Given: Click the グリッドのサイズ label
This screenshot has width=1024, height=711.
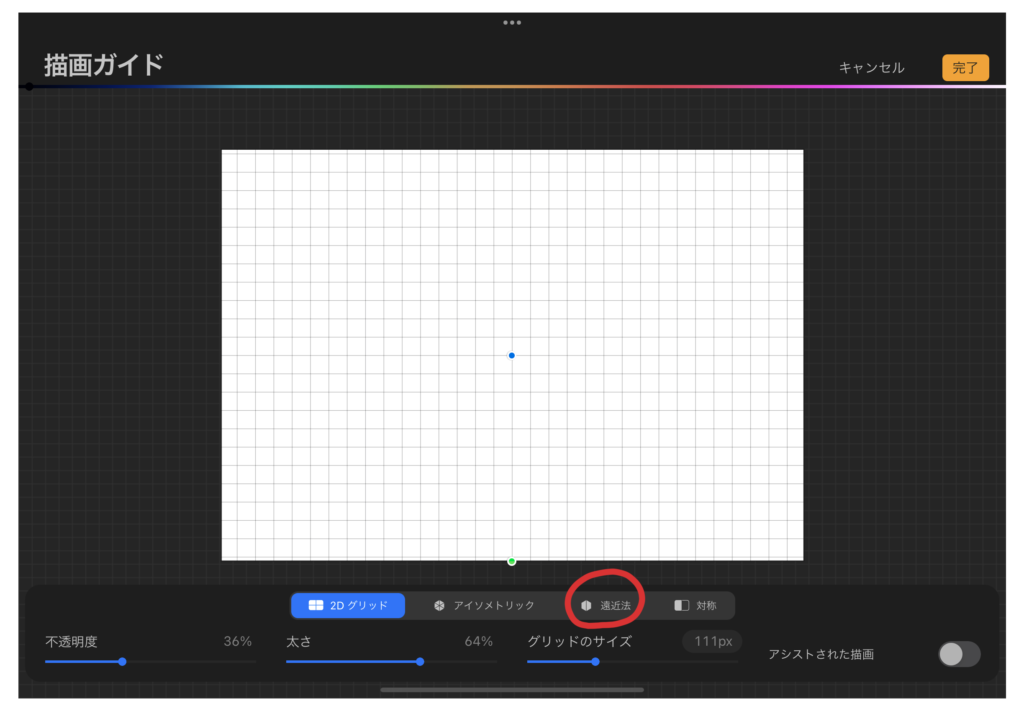Looking at the screenshot, I should coord(579,642).
